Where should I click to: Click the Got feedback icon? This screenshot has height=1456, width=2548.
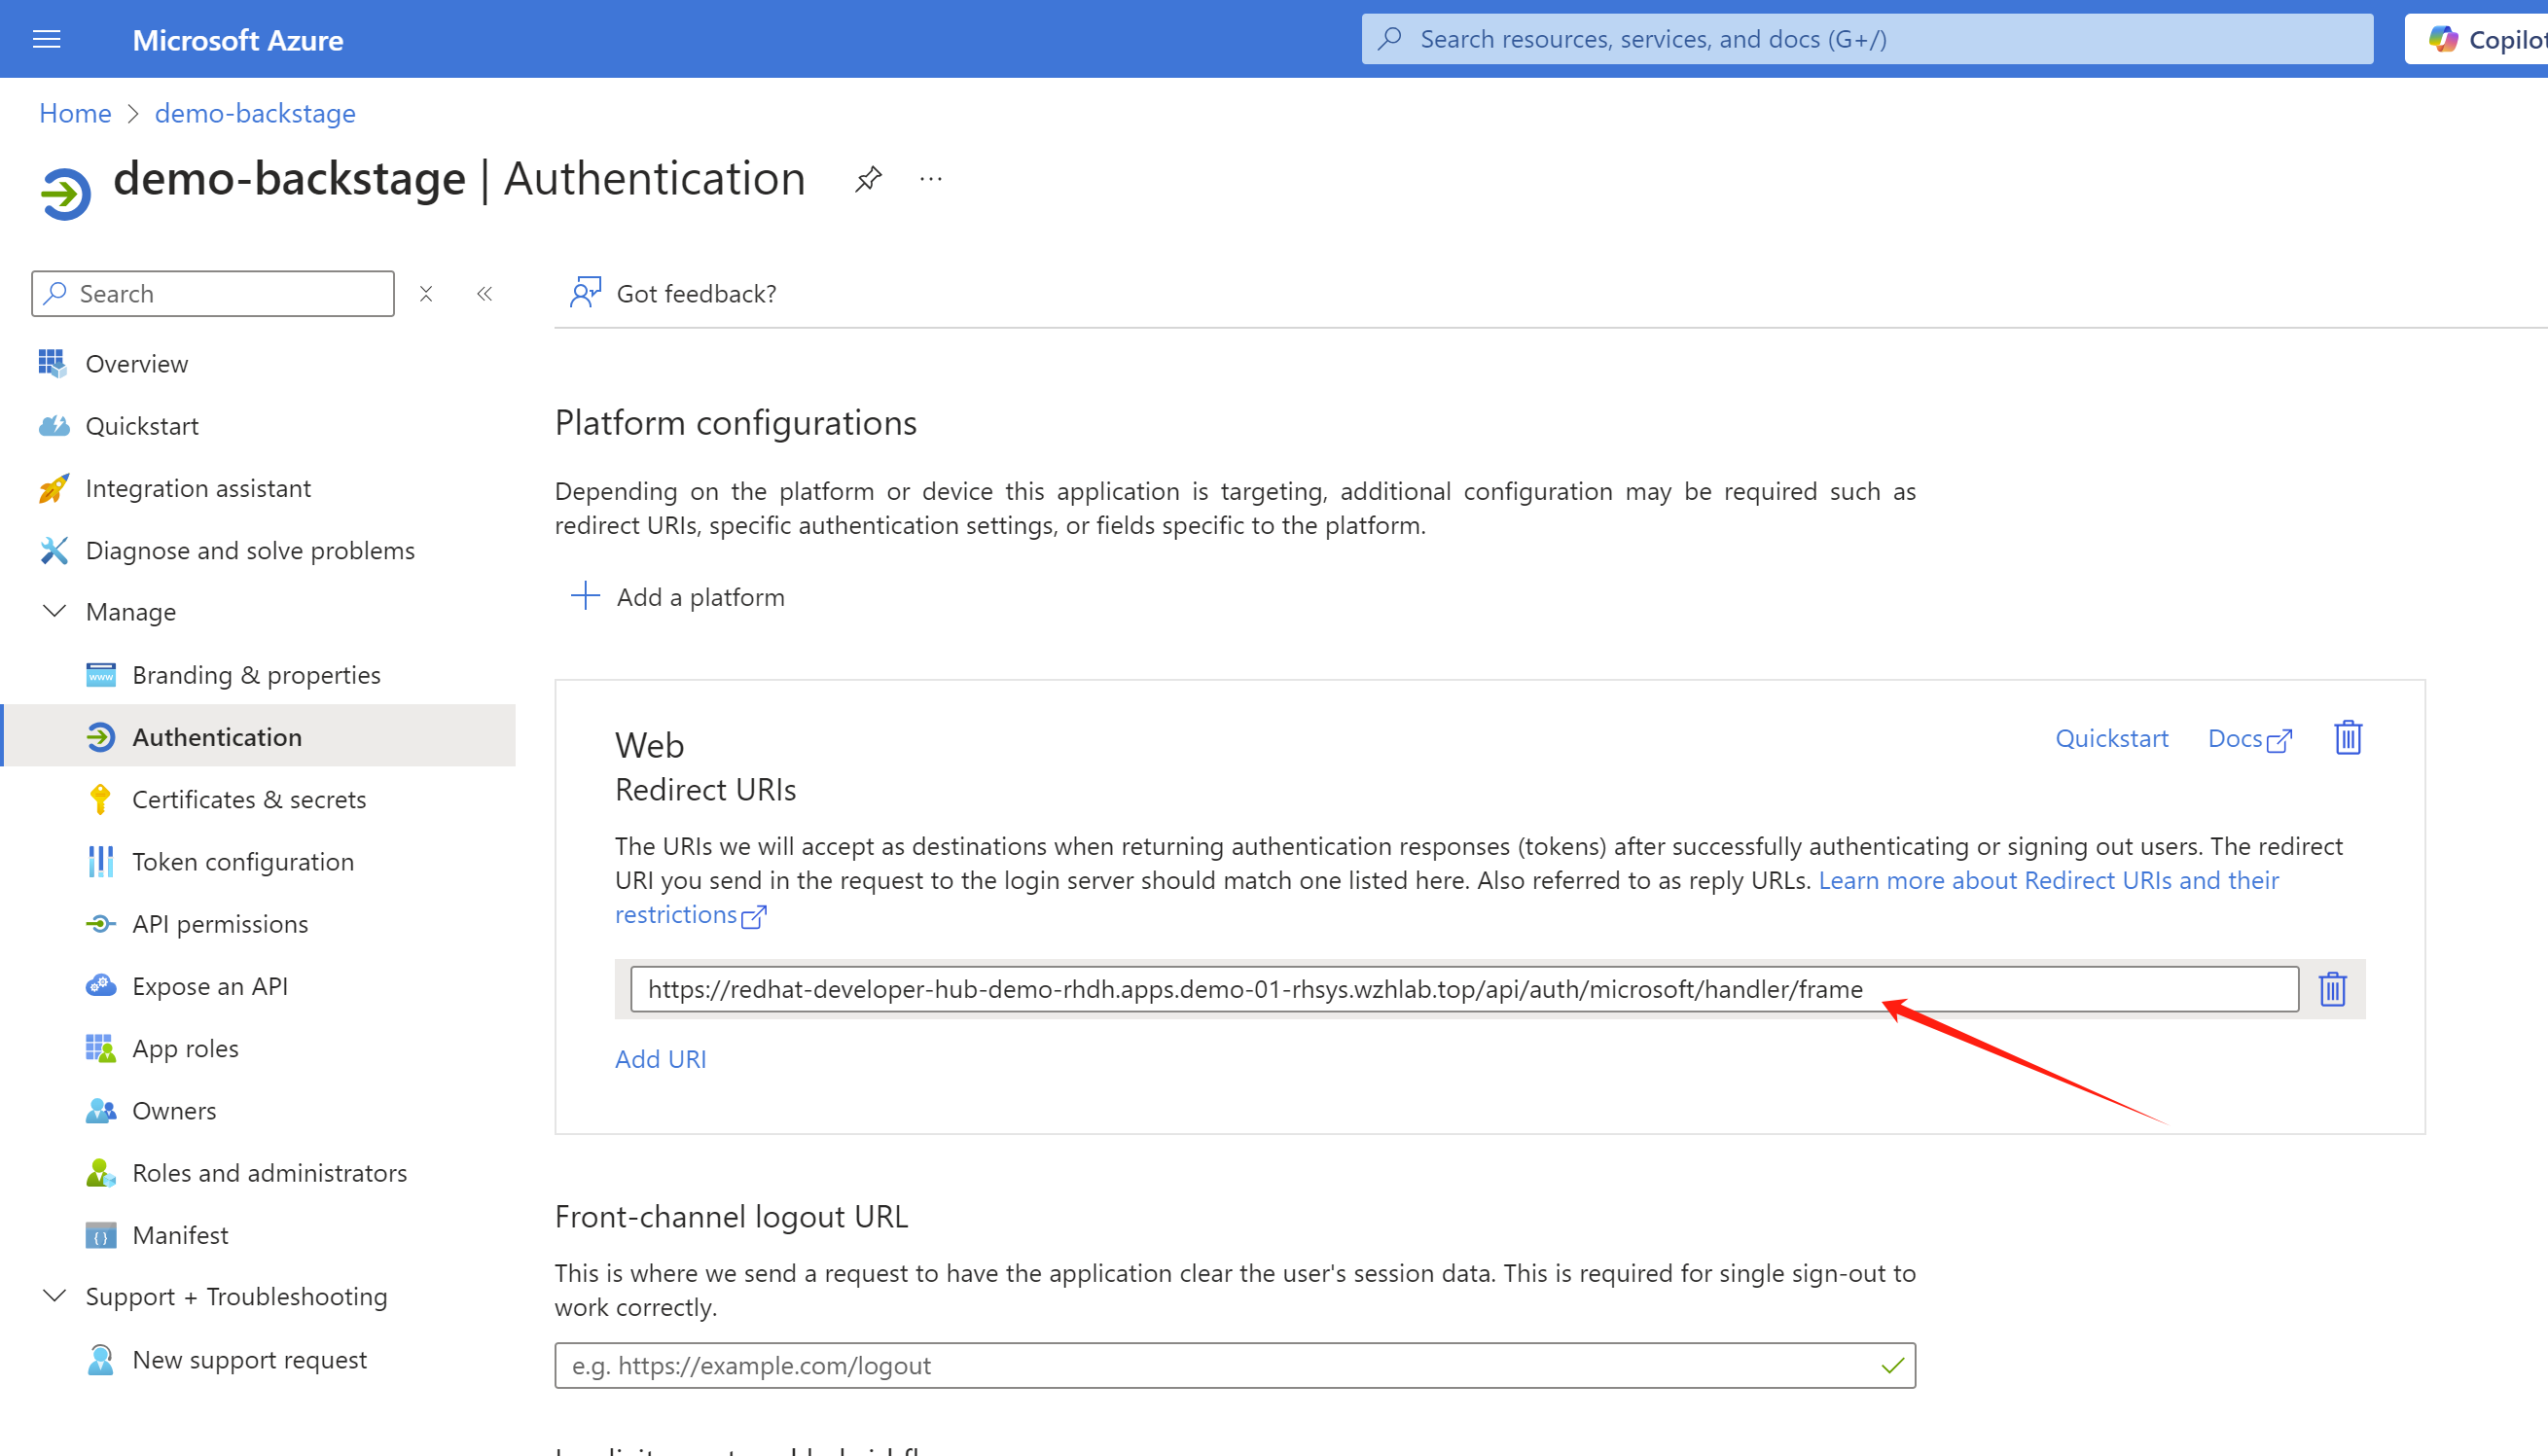[585, 293]
